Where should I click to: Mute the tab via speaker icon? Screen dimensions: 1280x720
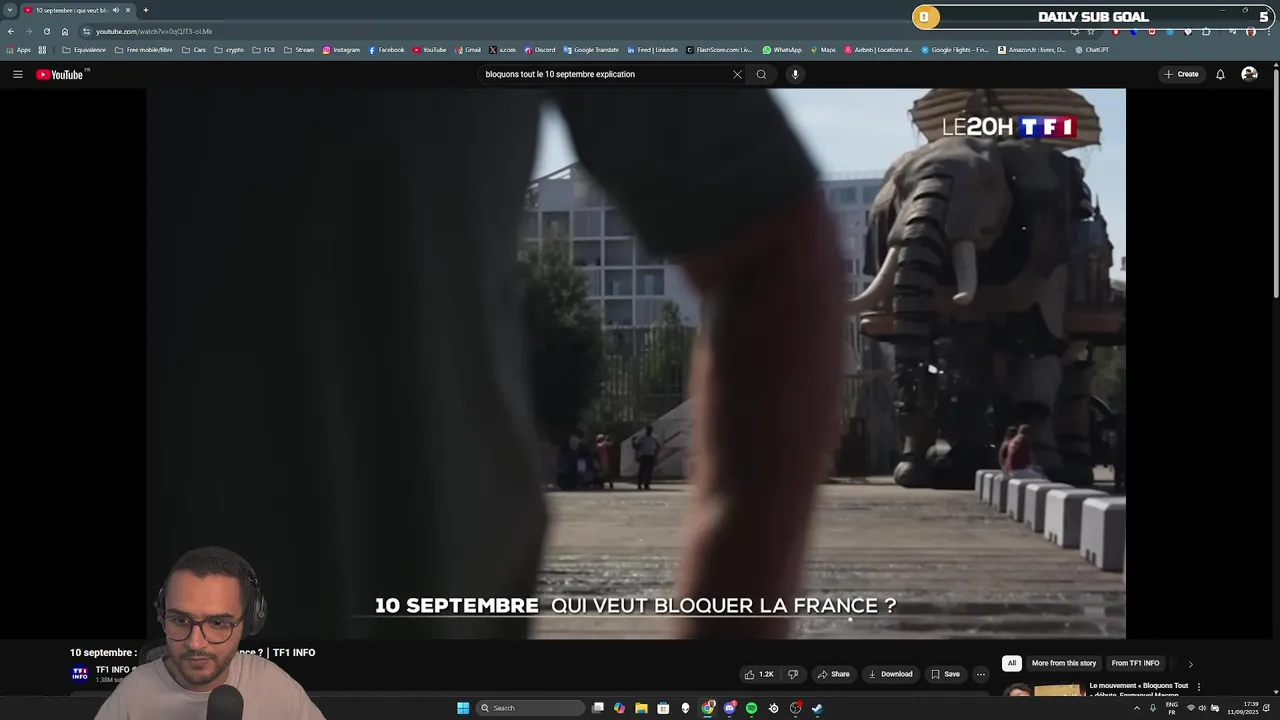coord(116,10)
